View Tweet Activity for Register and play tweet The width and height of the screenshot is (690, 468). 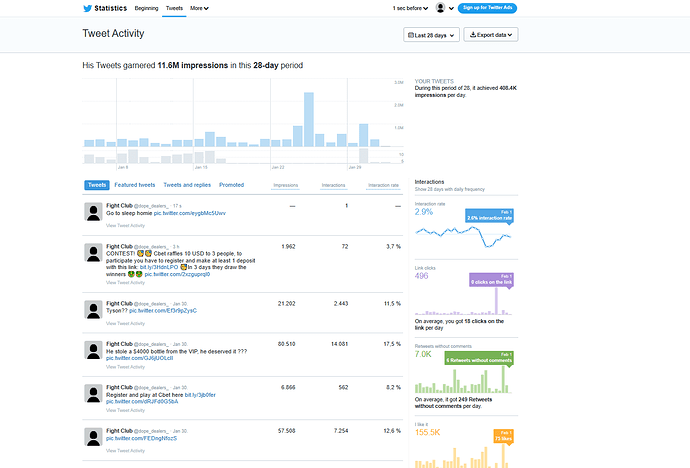pos(125,410)
